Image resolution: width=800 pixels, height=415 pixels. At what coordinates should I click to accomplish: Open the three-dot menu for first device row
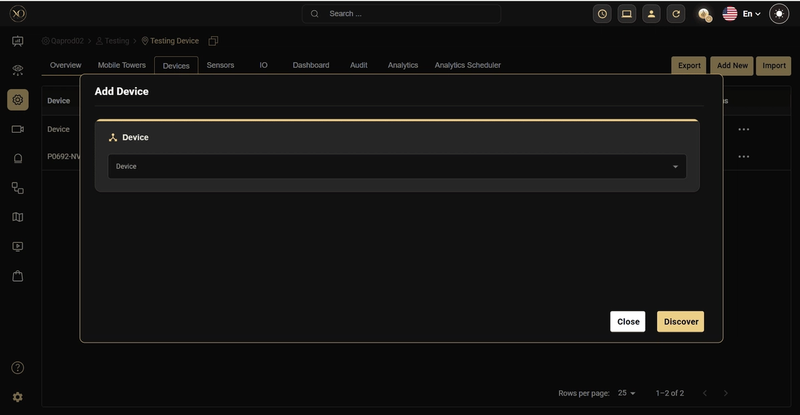click(744, 129)
